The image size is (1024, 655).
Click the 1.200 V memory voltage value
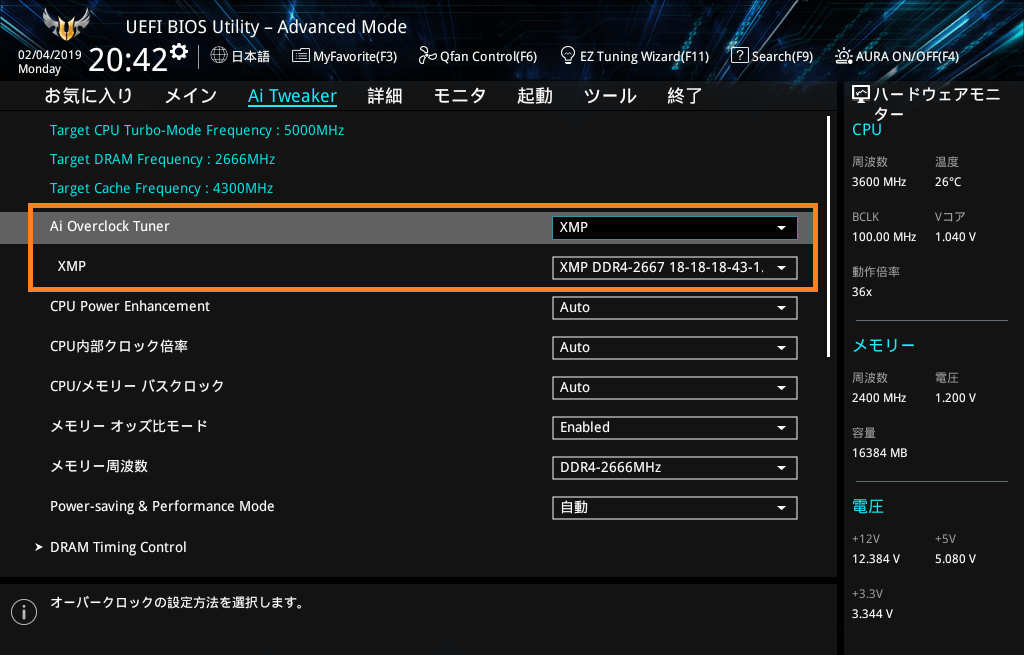955,398
